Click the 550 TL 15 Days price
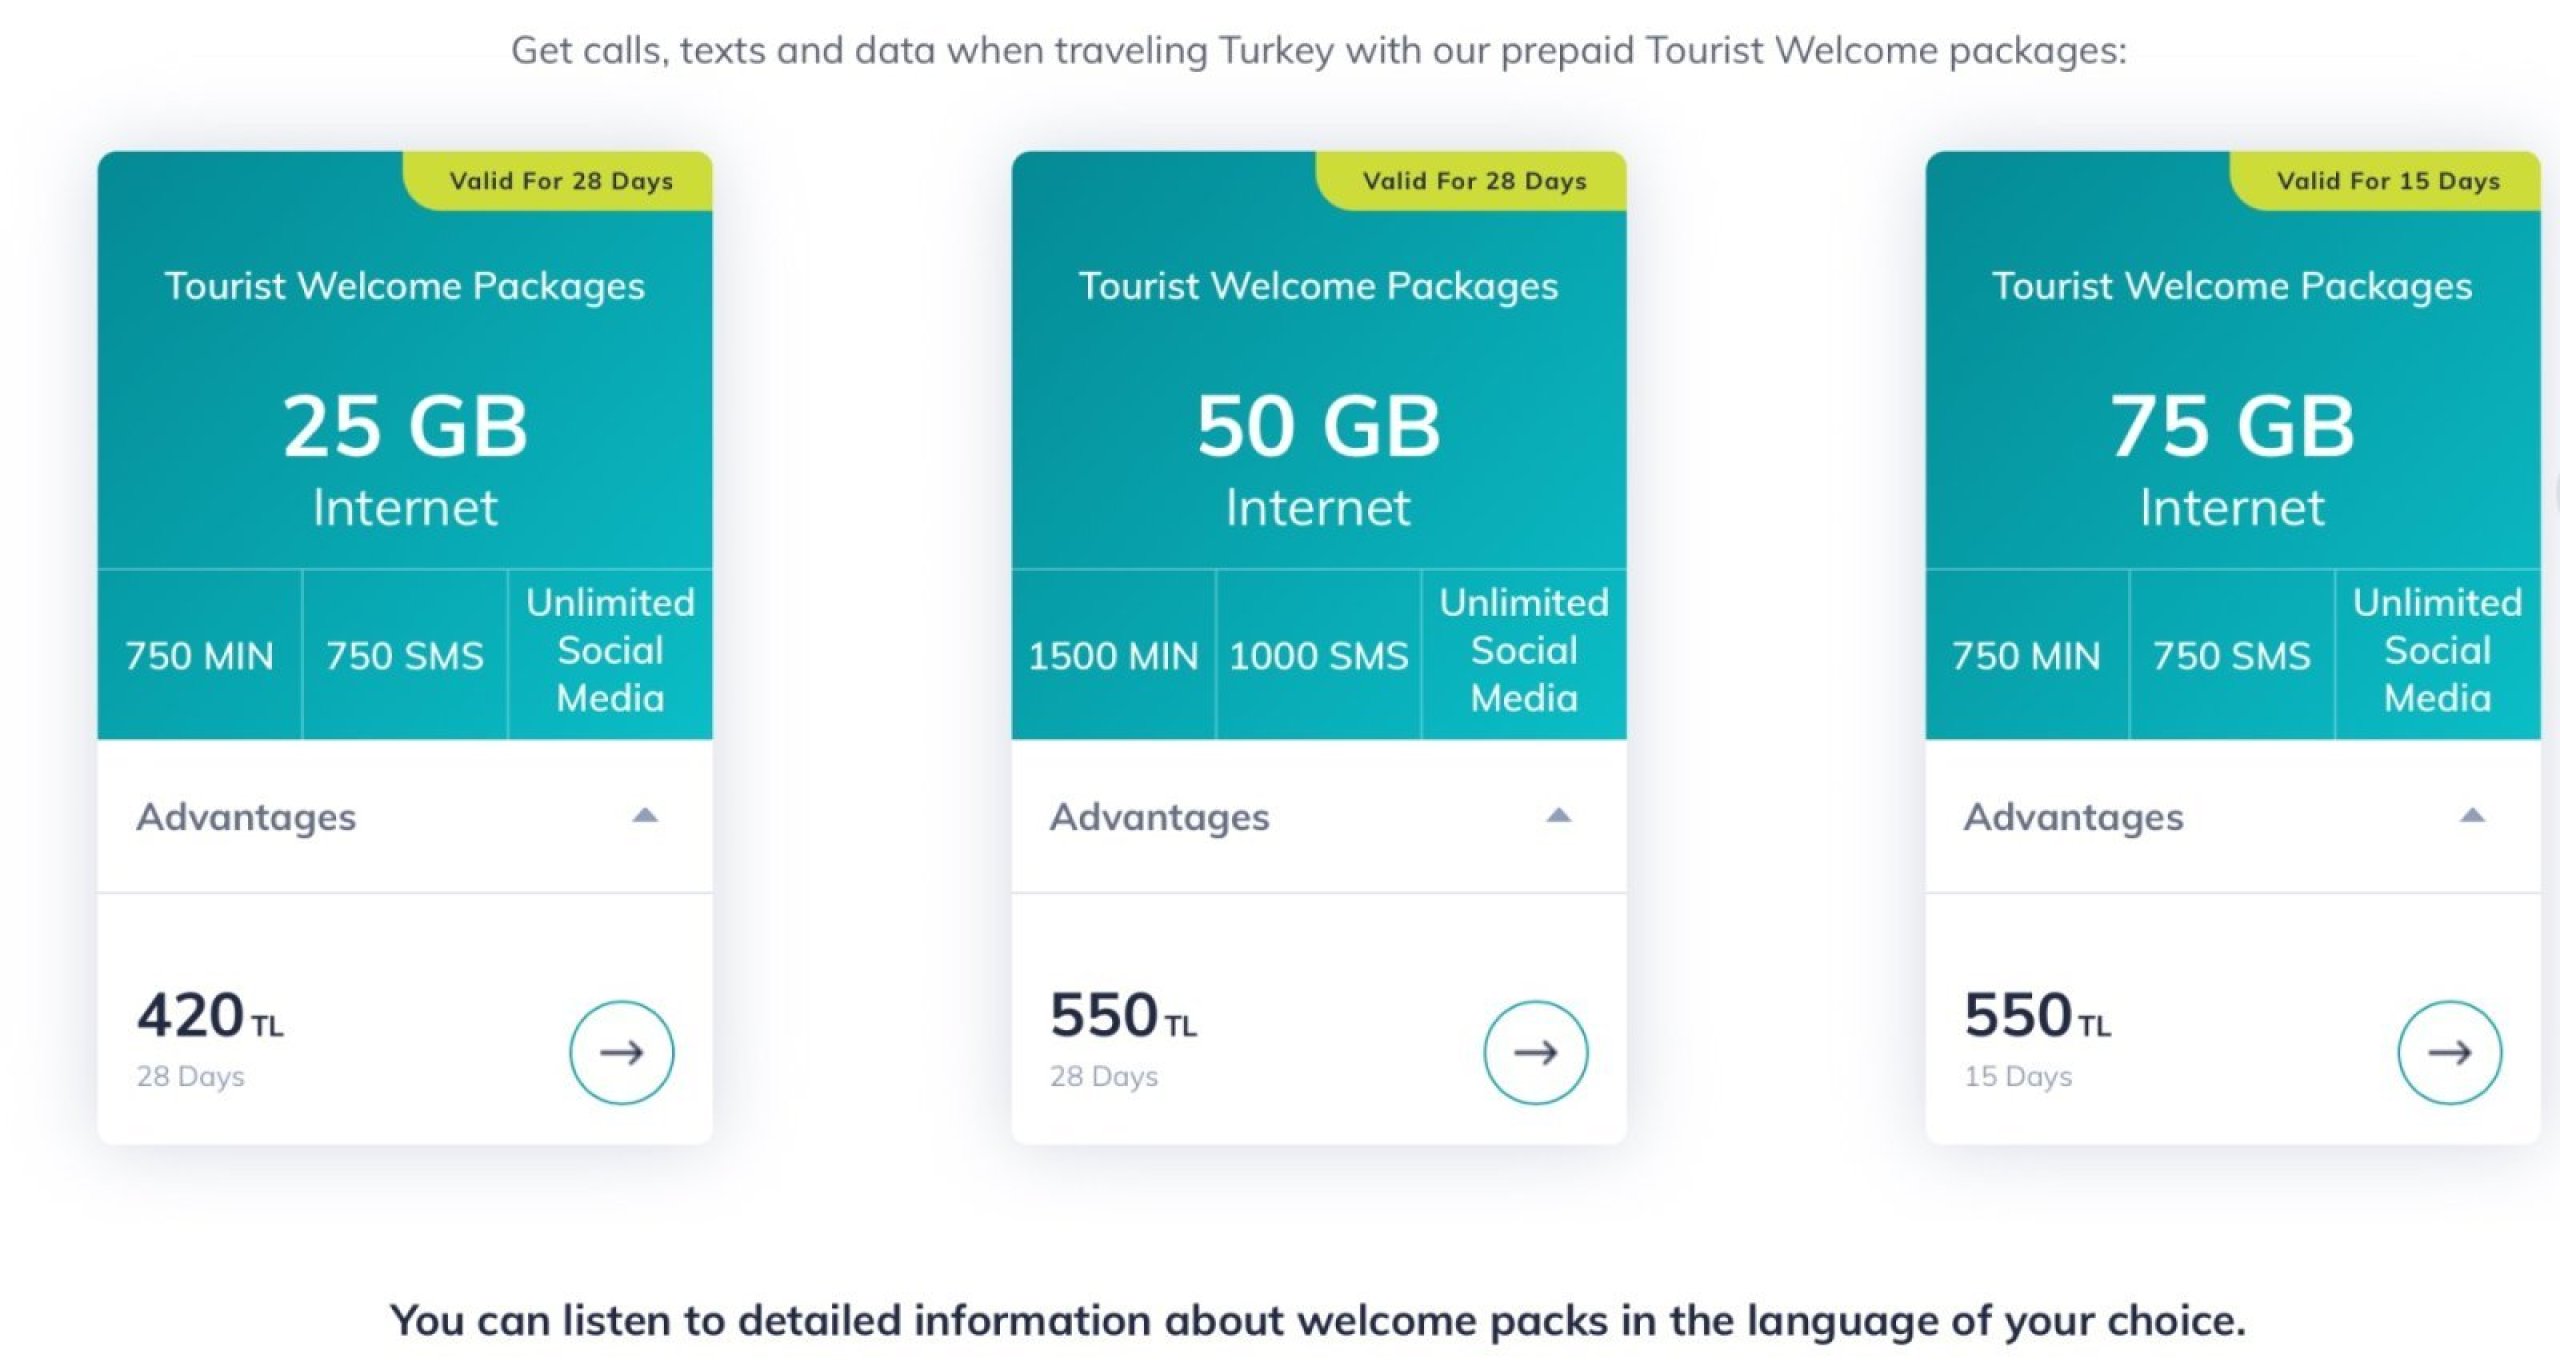2560x1366 pixels. (x=2037, y=1016)
